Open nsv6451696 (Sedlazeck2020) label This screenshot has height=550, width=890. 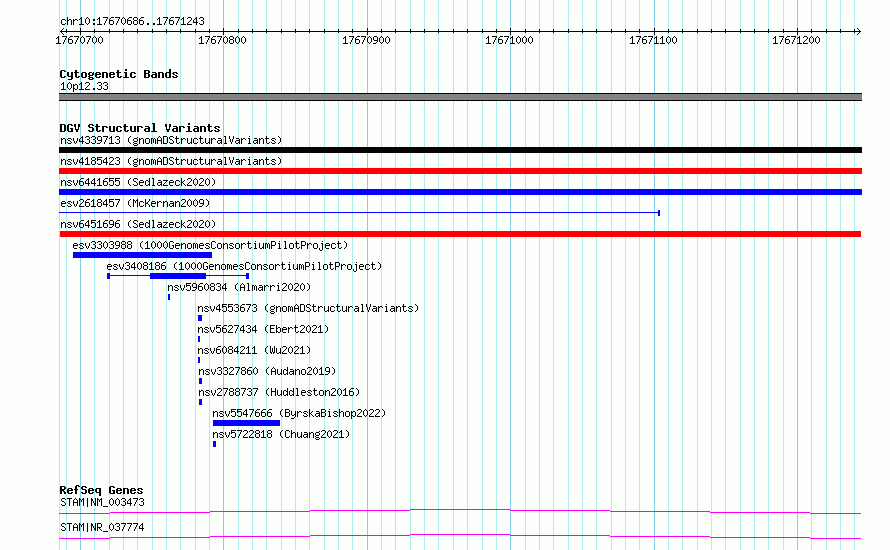pos(138,224)
